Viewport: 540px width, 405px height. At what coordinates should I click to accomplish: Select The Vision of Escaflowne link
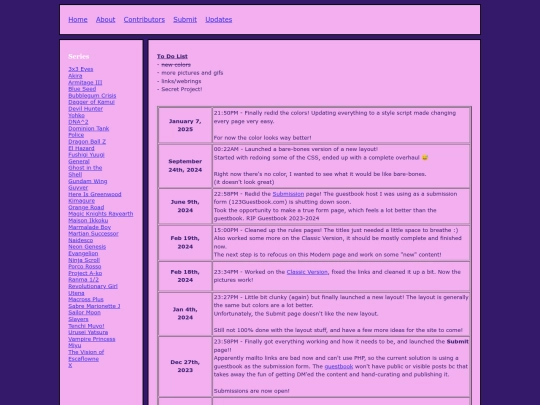(x=86, y=355)
